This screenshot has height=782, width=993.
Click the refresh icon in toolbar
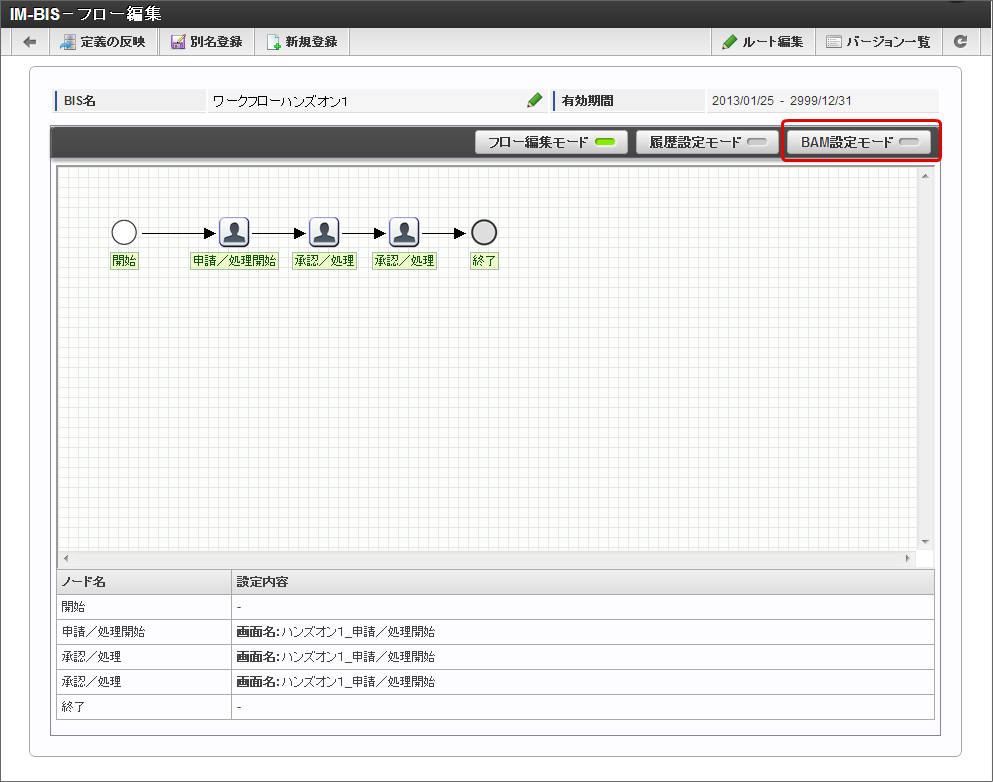(x=961, y=42)
